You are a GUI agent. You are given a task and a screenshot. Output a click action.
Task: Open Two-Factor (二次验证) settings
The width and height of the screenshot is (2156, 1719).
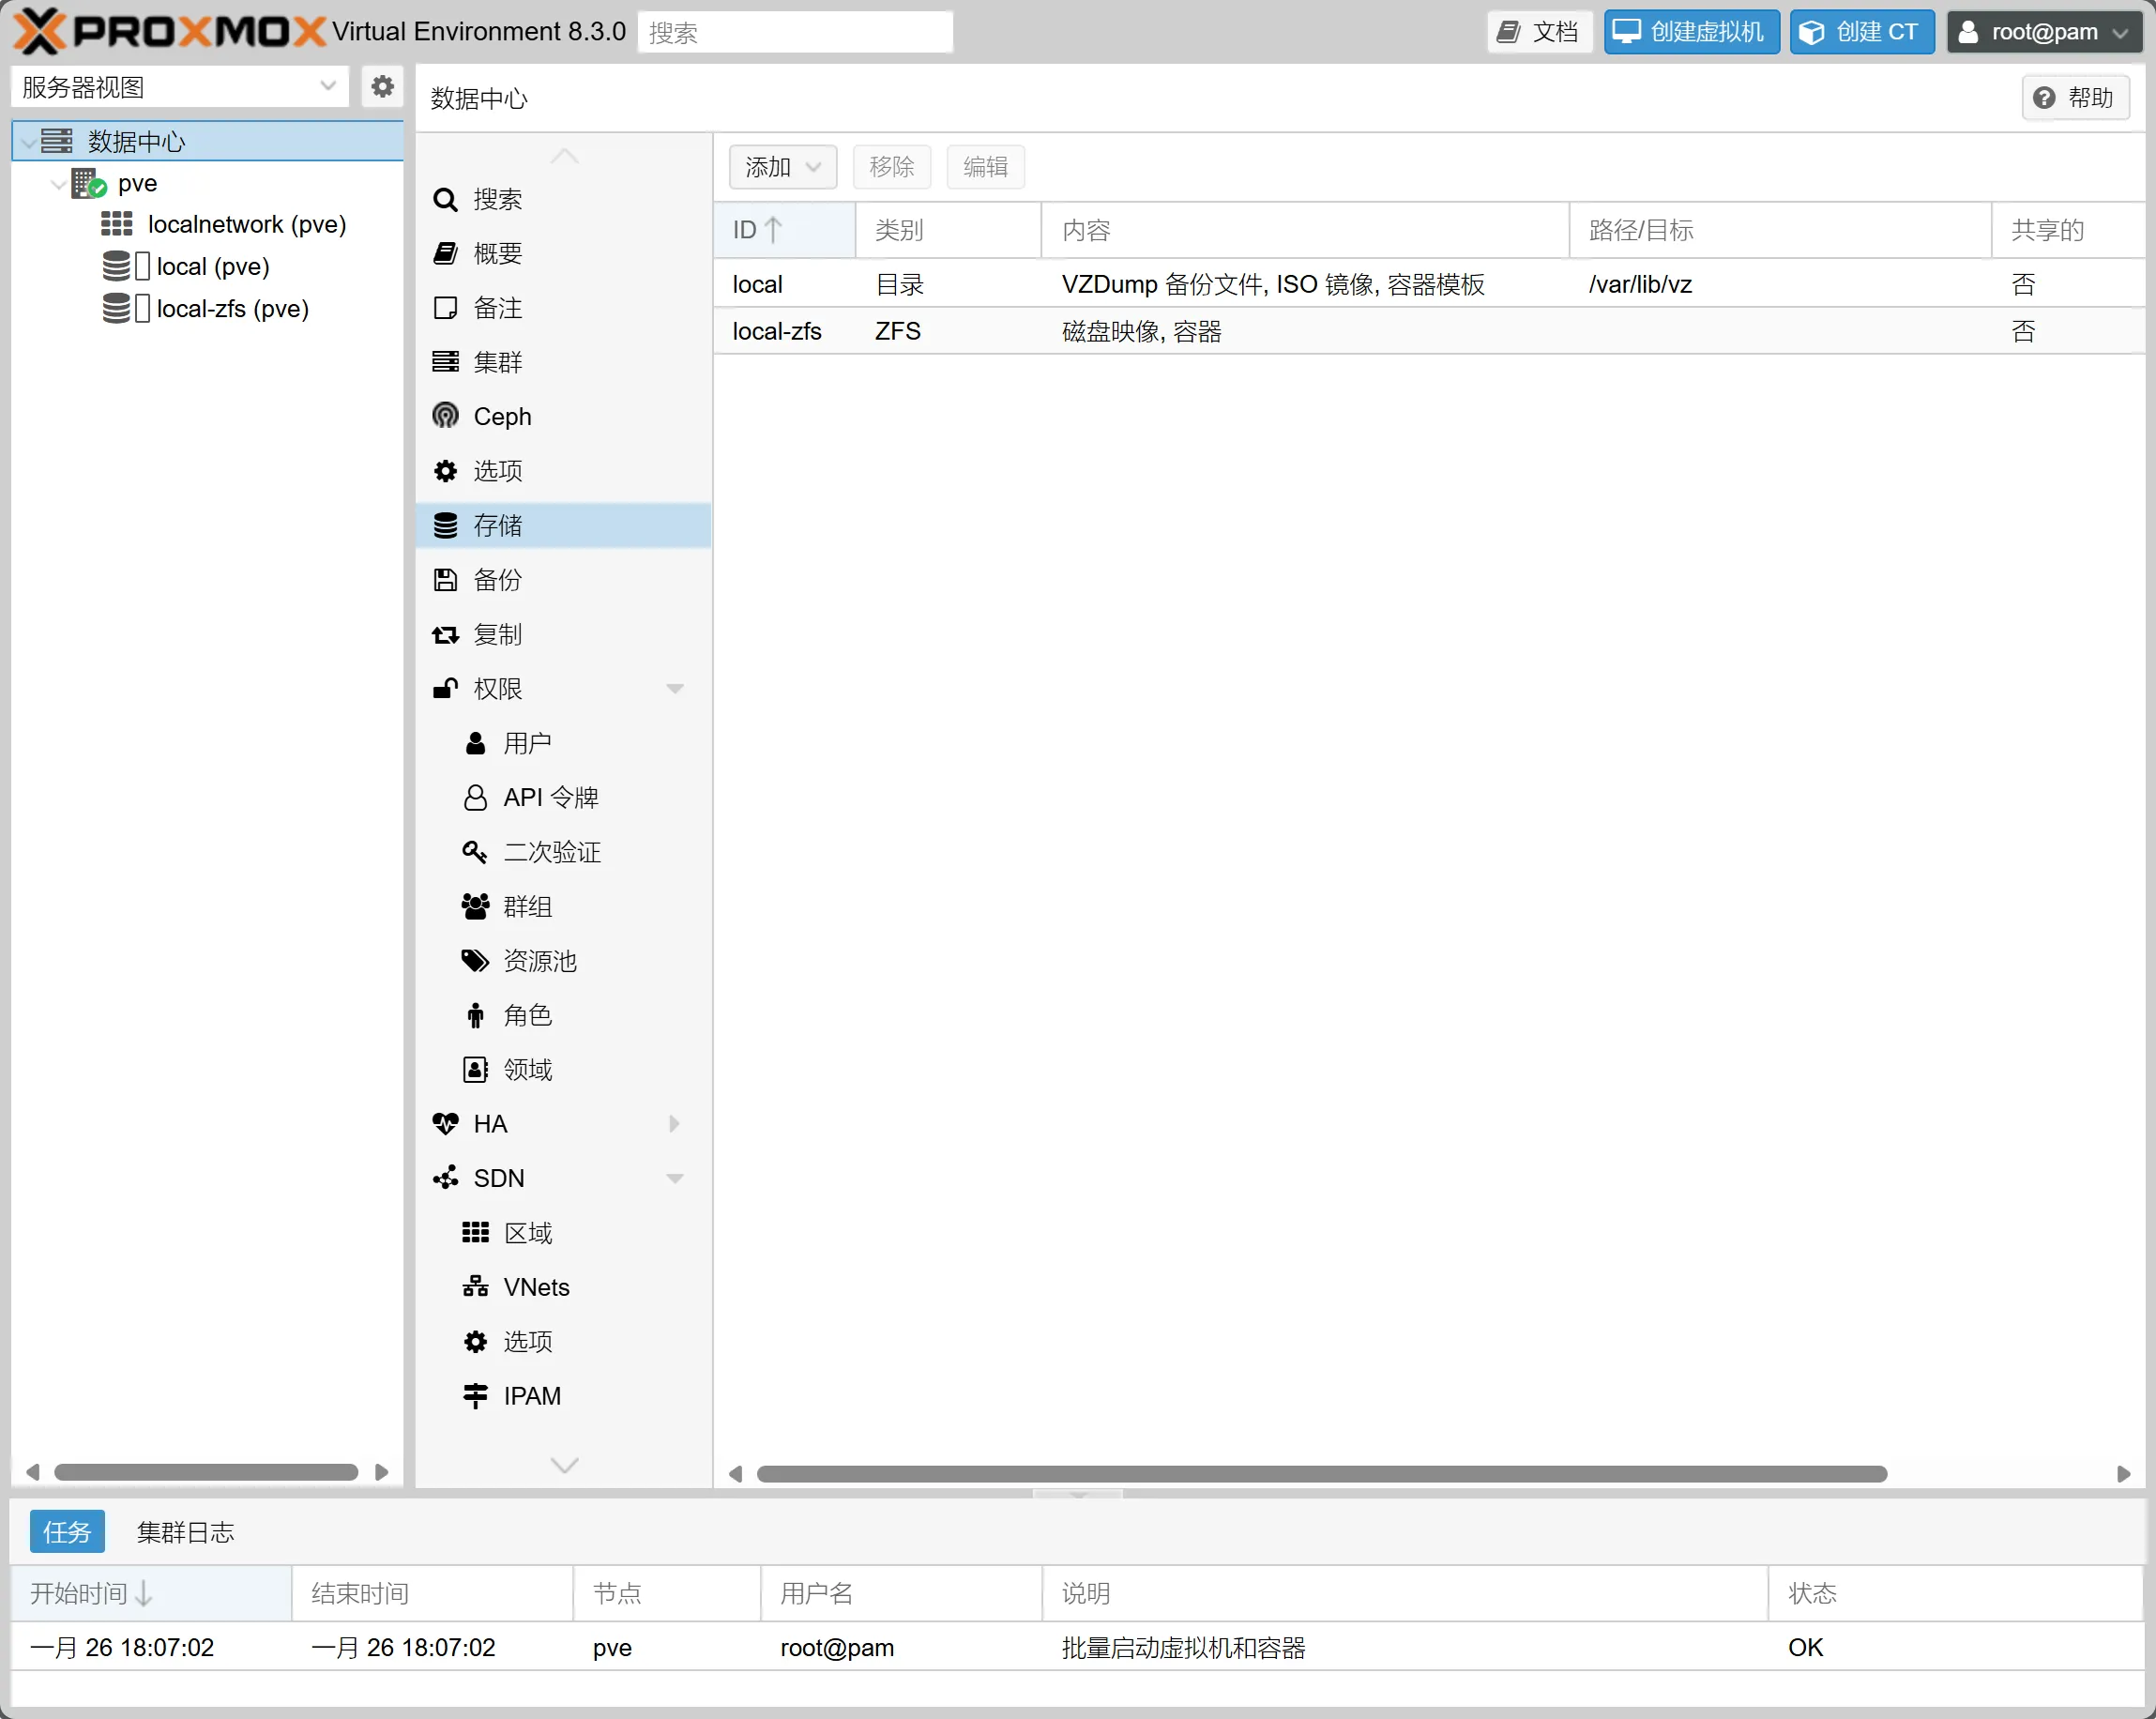click(551, 852)
